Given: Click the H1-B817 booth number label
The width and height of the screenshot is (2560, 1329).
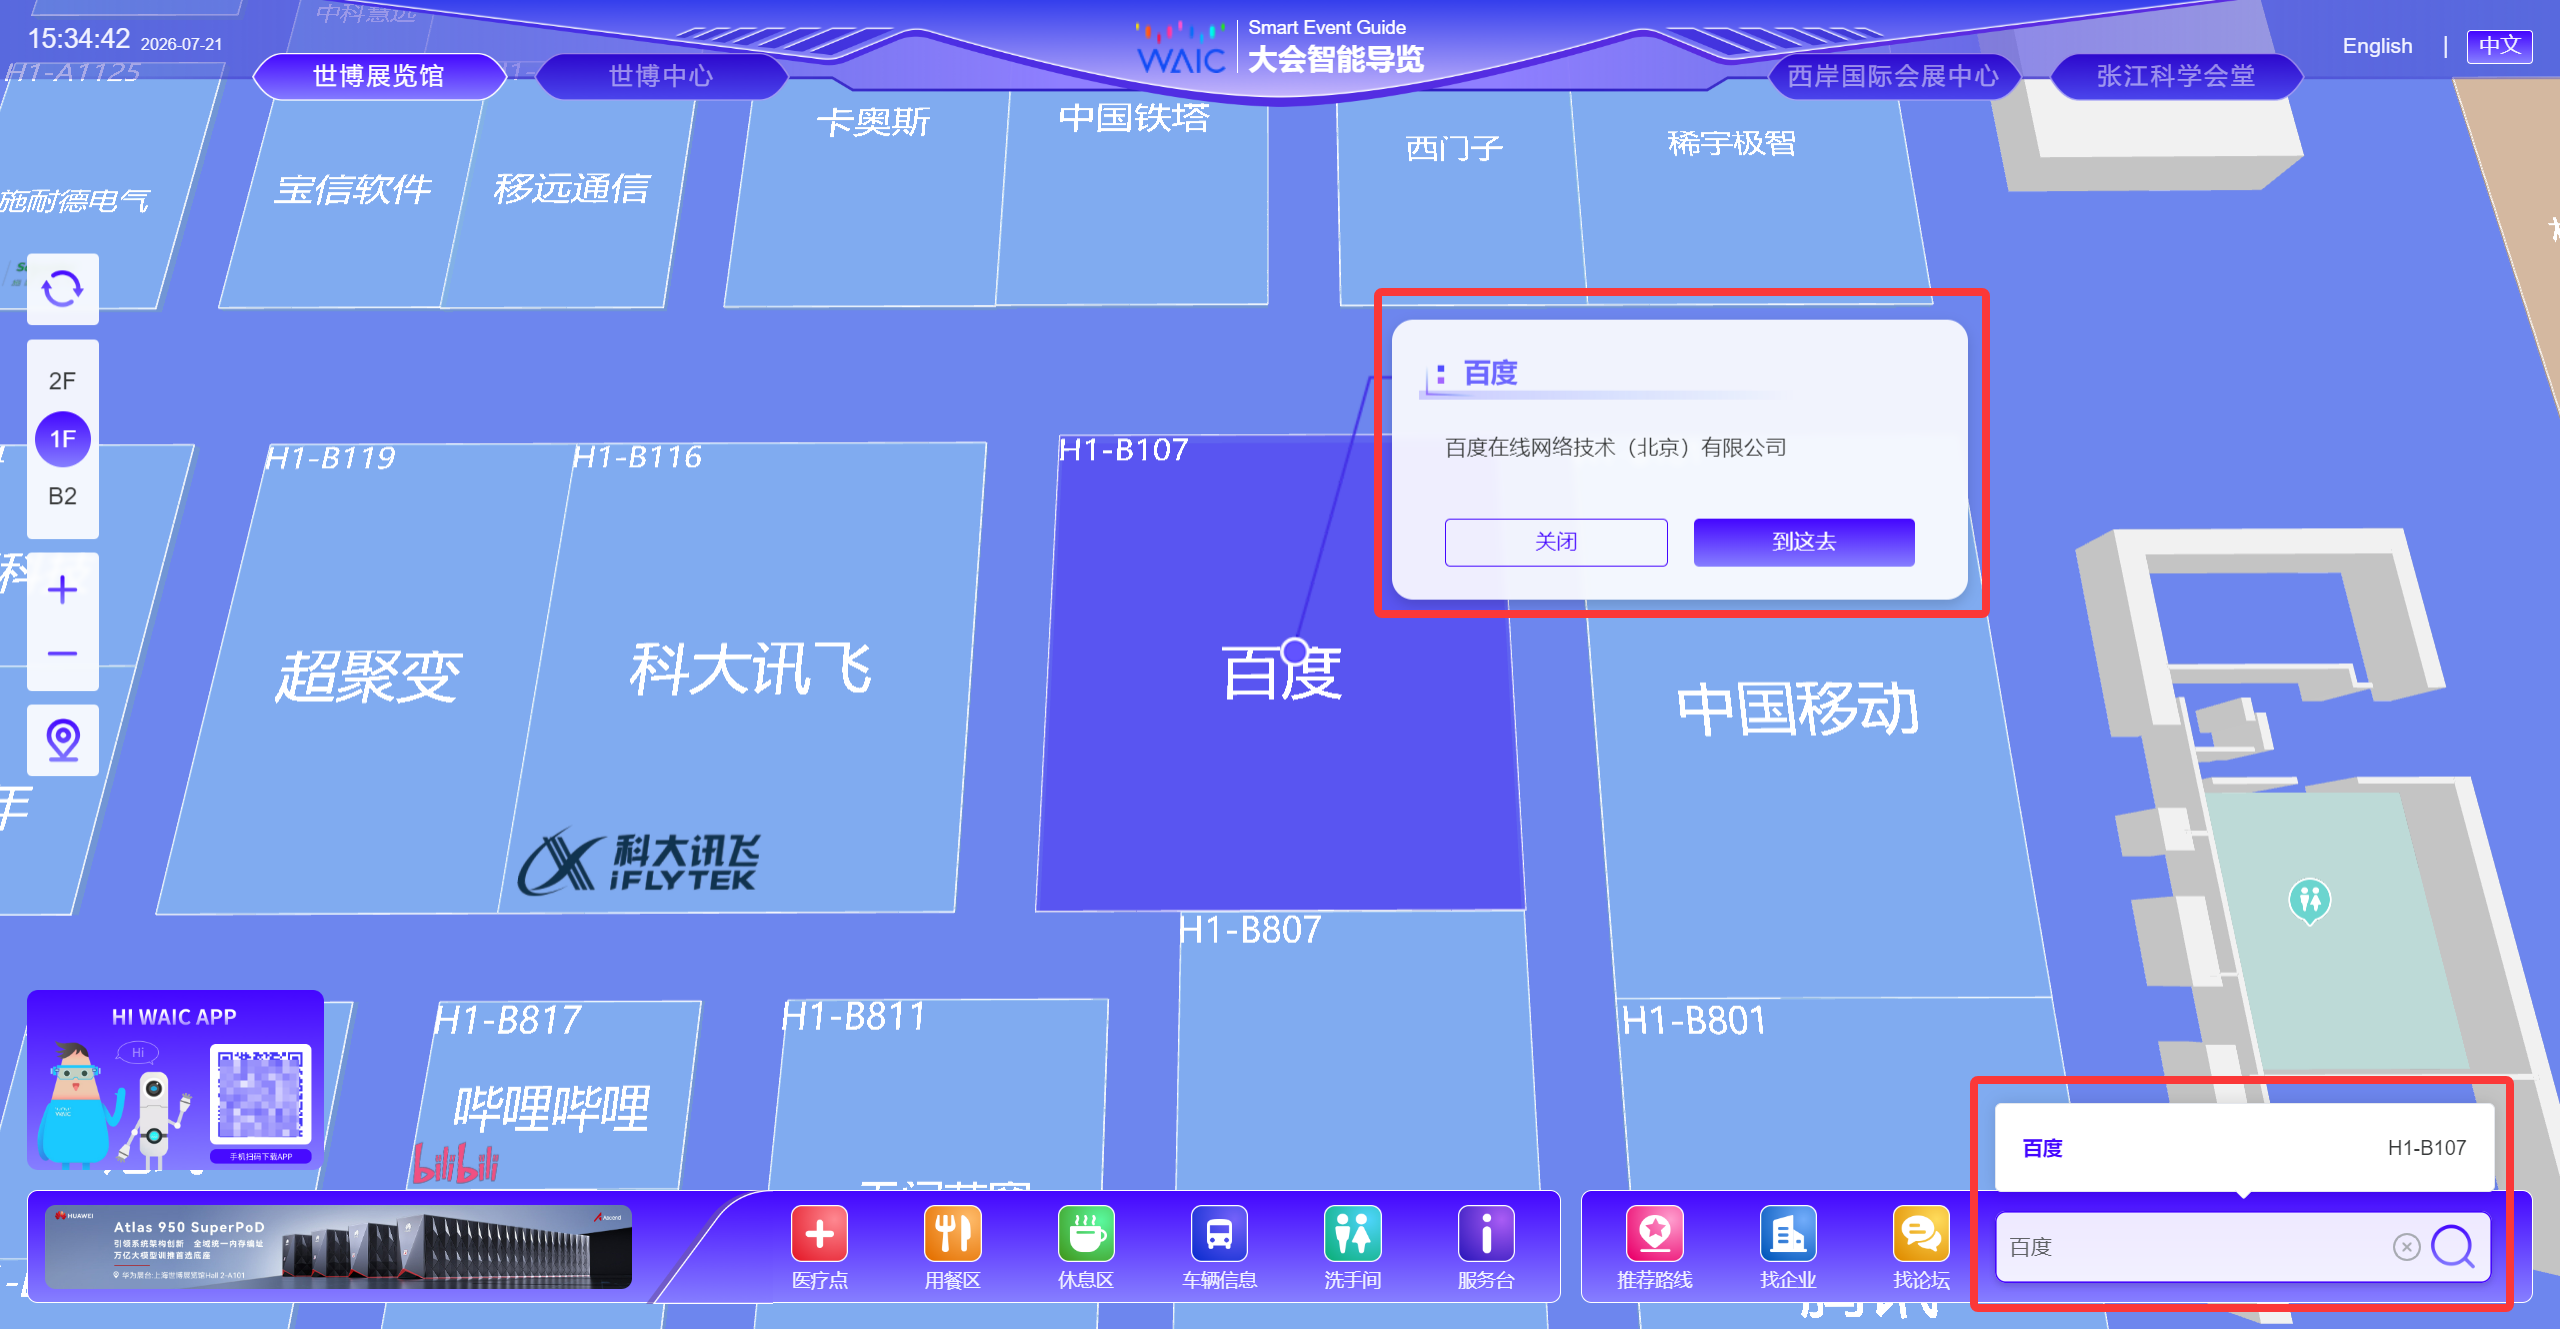Looking at the screenshot, I should point(508,1020).
